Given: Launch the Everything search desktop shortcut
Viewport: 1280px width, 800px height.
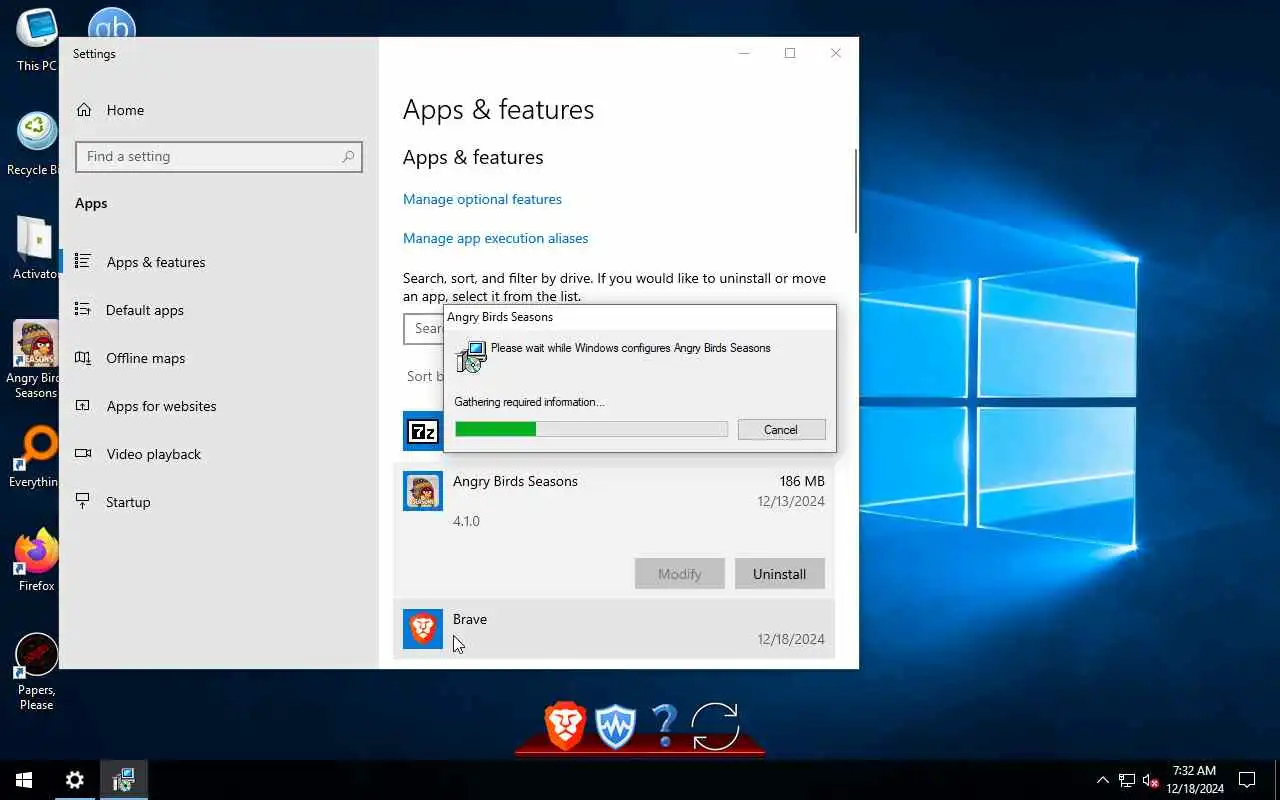Looking at the screenshot, I should (35, 458).
